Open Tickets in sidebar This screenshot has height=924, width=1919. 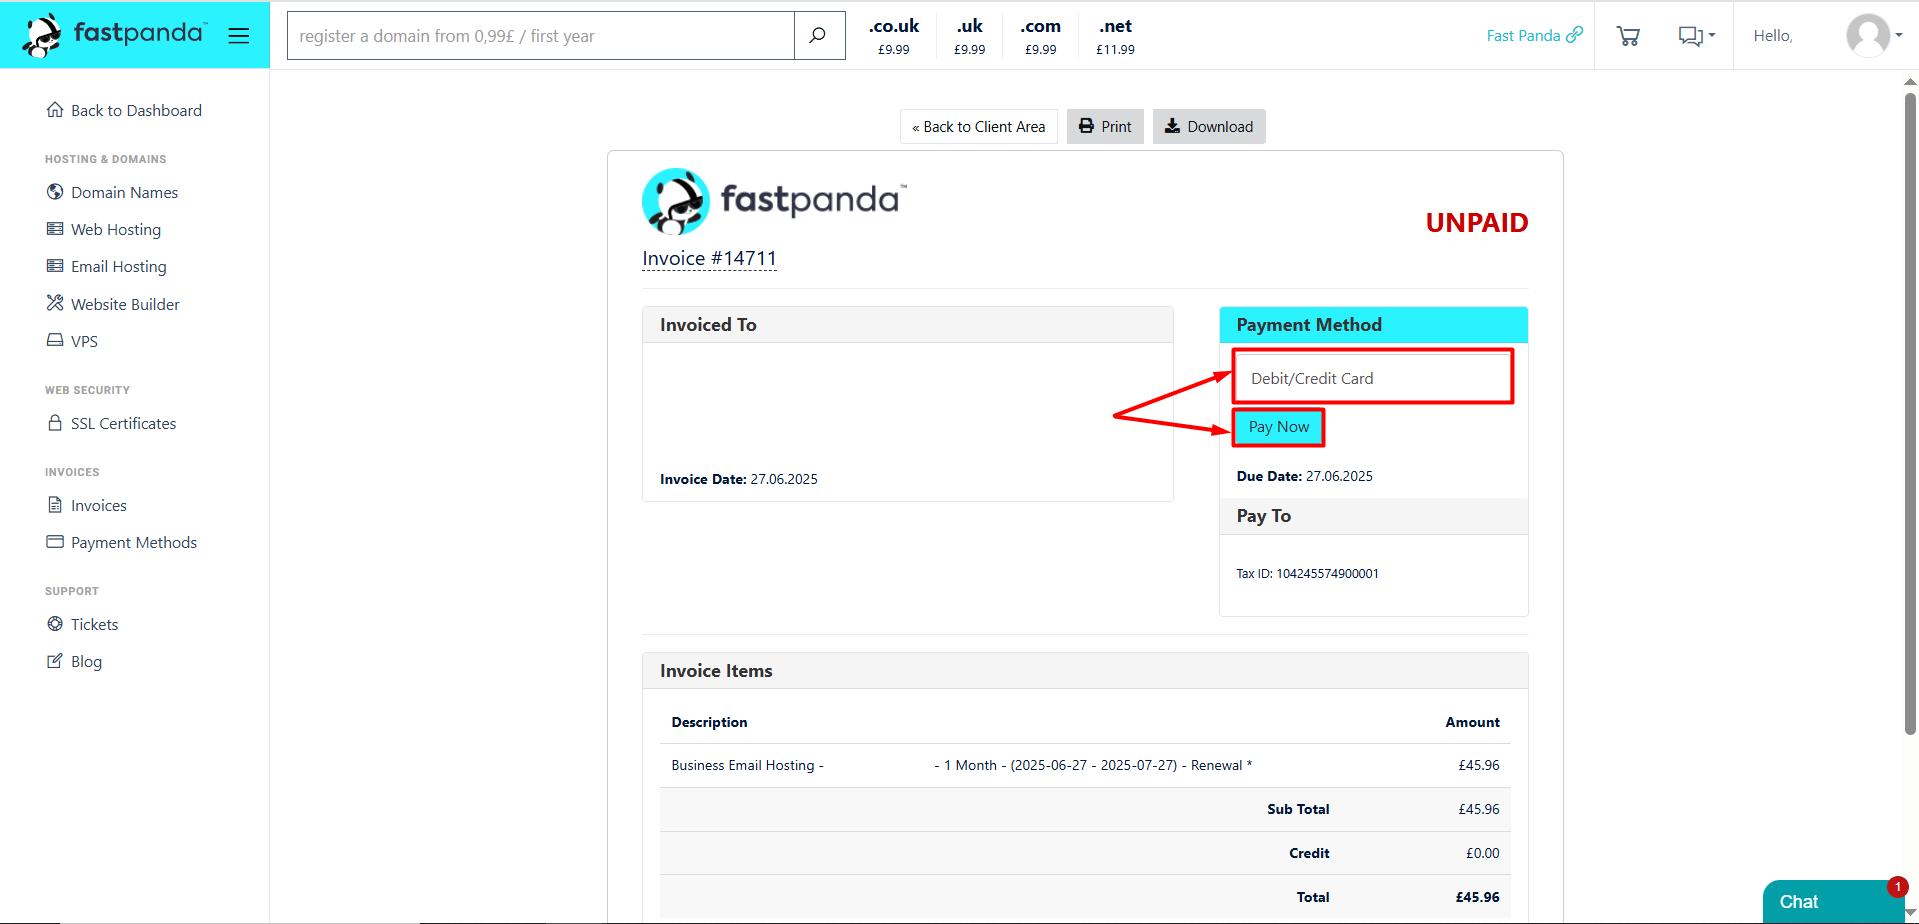point(94,624)
